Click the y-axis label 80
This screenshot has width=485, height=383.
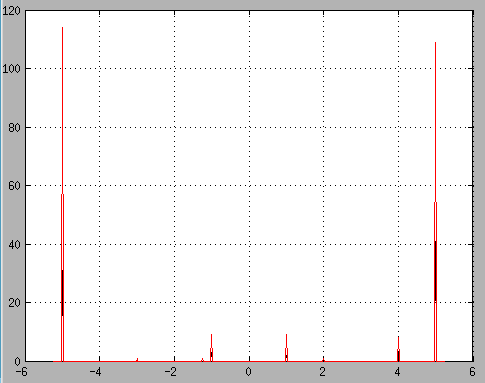point(14,128)
